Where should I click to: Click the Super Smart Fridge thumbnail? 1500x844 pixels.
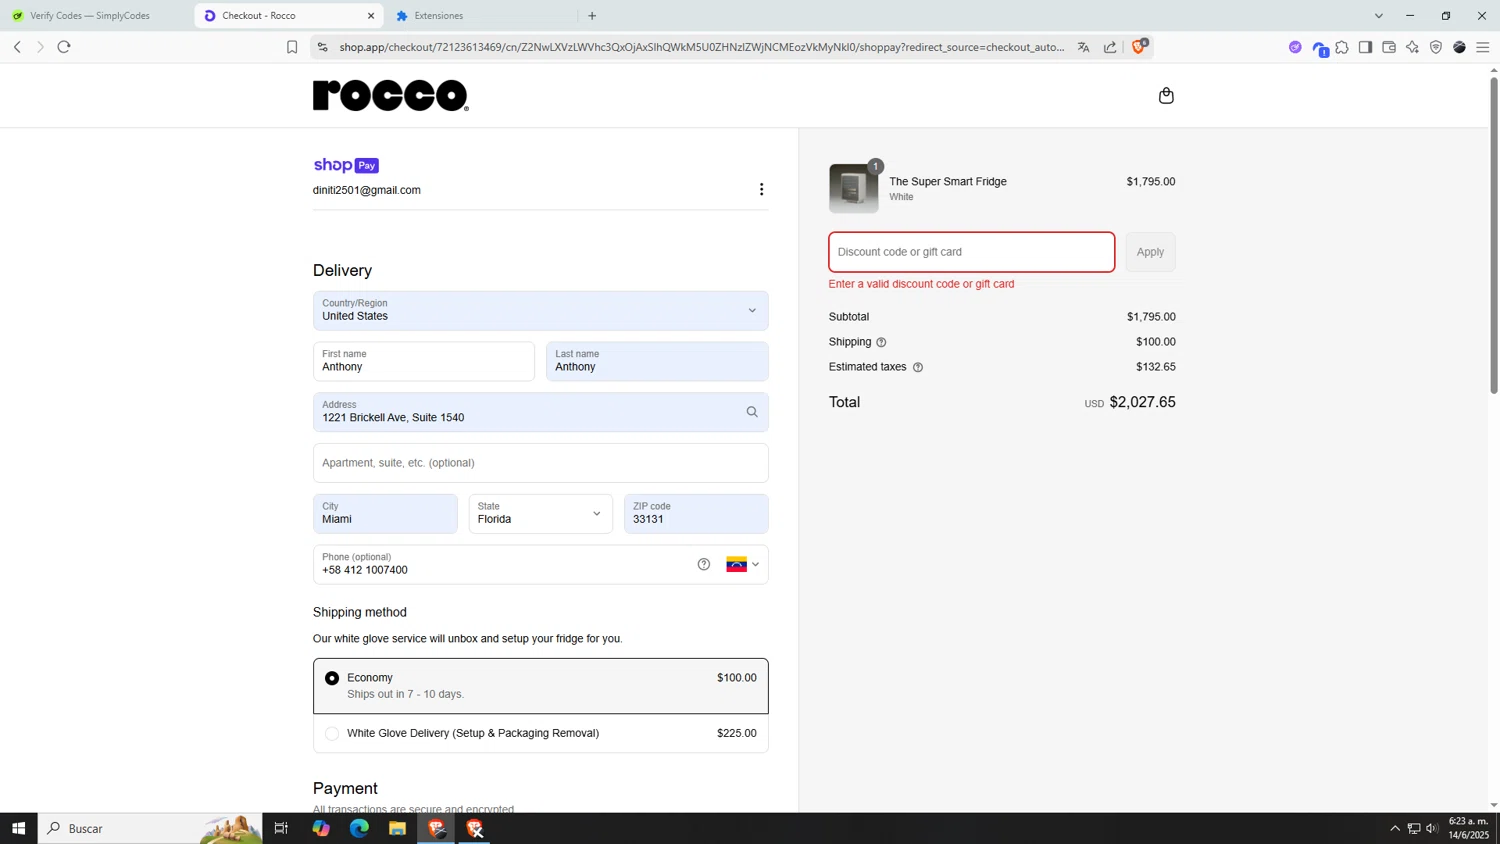[x=853, y=188]
